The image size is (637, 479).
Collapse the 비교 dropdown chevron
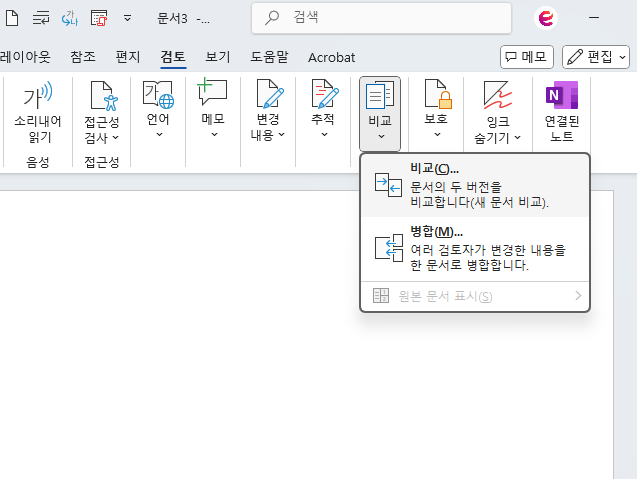381,137
